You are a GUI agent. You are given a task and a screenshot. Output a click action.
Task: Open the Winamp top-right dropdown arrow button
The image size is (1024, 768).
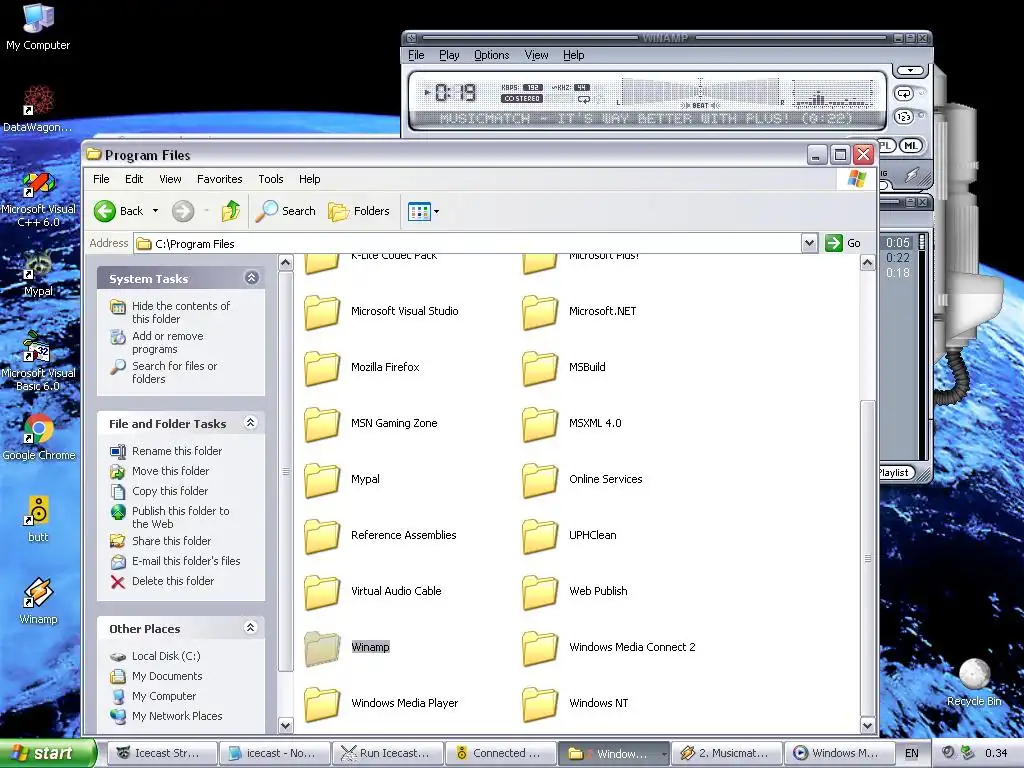tap(910, 70)
